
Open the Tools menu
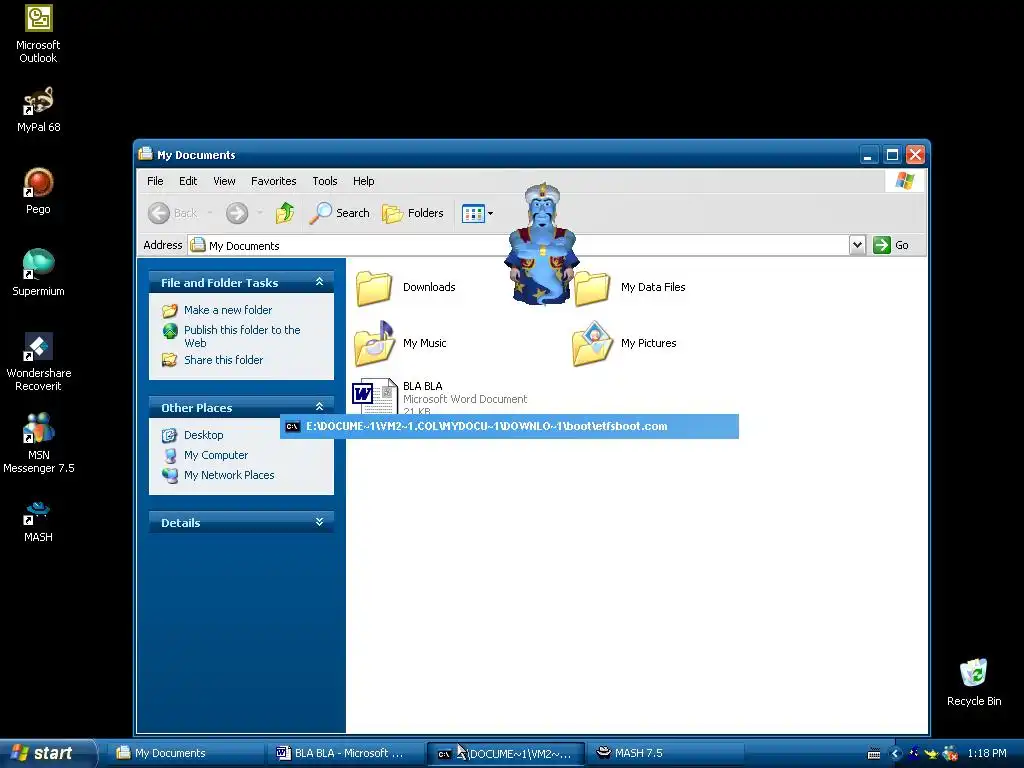(325, 181)
